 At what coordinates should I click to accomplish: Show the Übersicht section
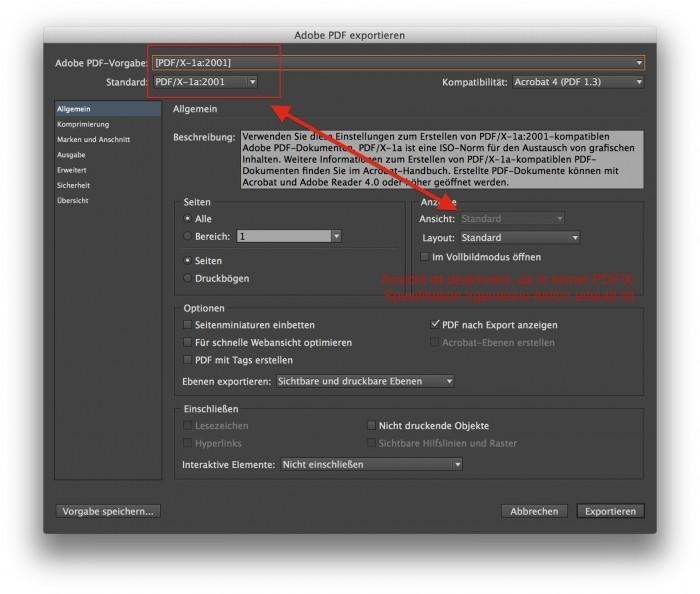point(72,200)
